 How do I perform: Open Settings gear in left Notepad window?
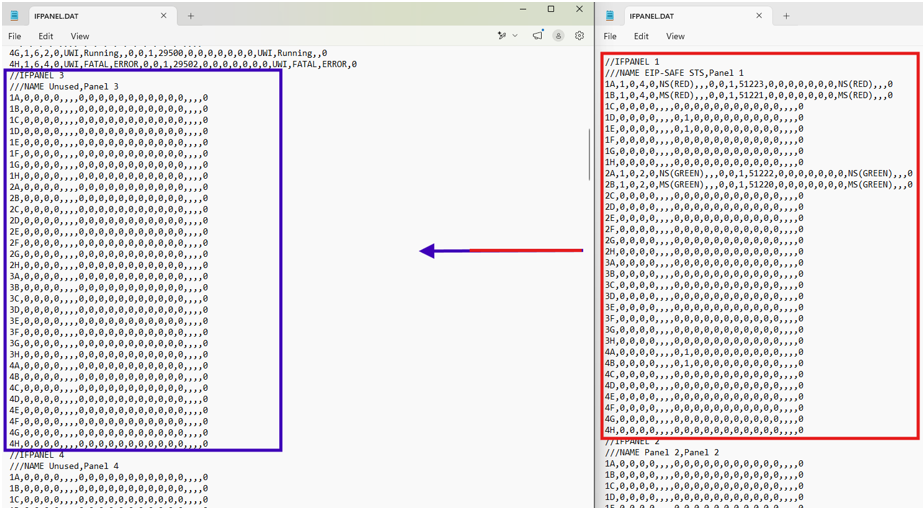[579, 36]
